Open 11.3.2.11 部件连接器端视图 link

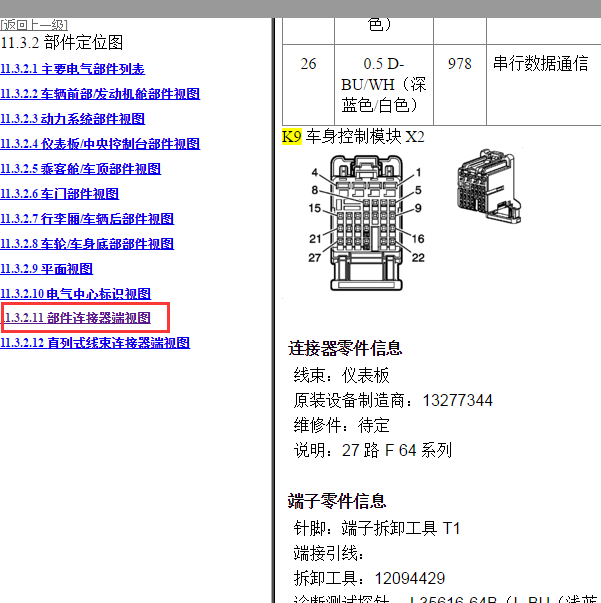(77, 318)
